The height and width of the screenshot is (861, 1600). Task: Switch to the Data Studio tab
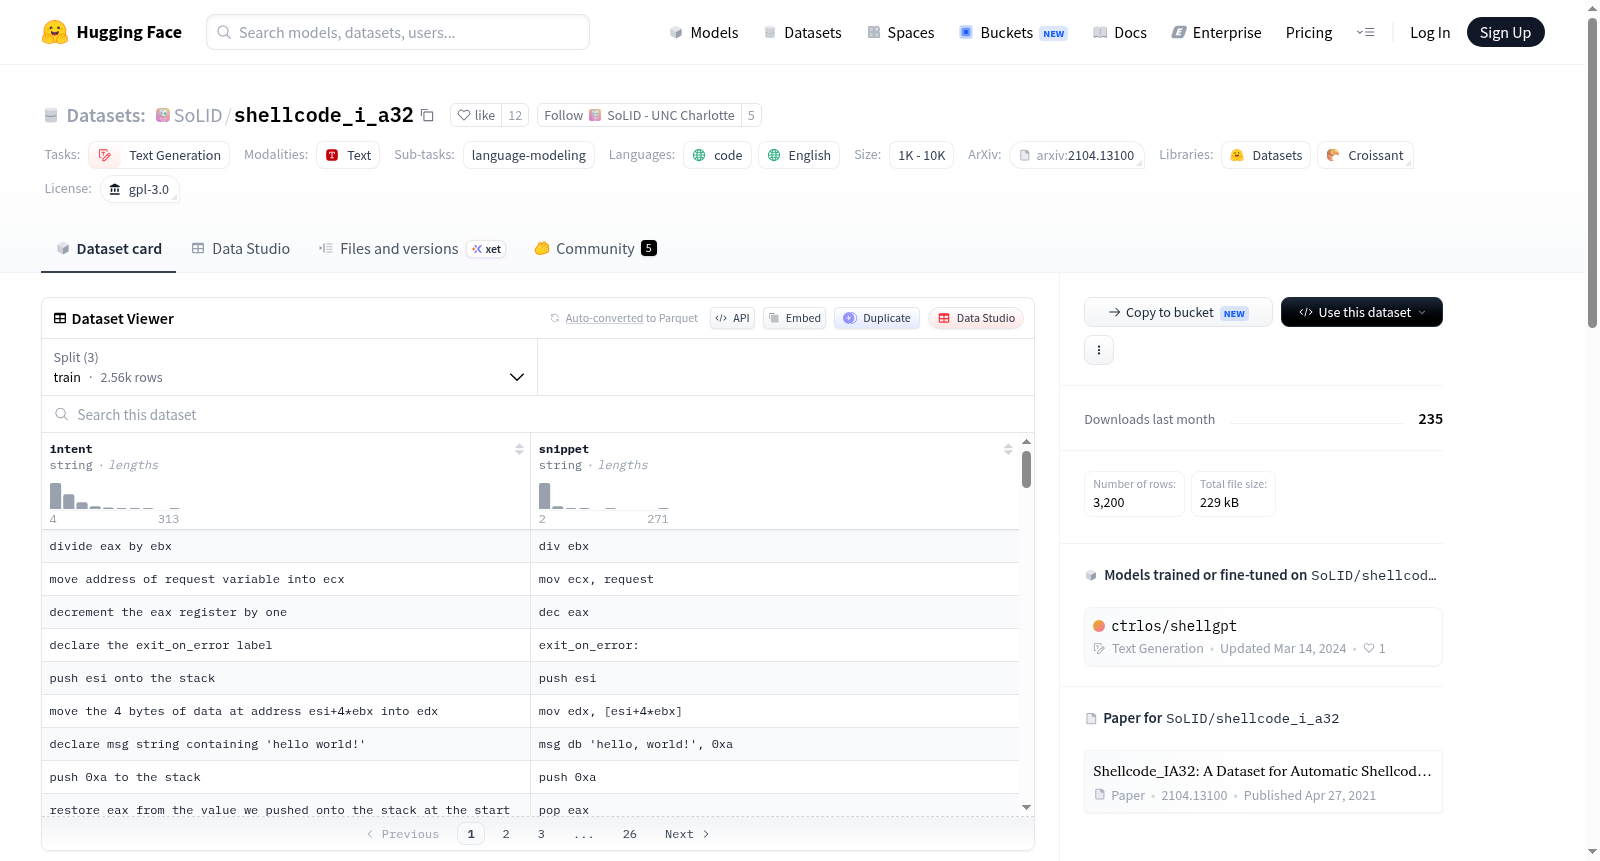coord(241,248)
